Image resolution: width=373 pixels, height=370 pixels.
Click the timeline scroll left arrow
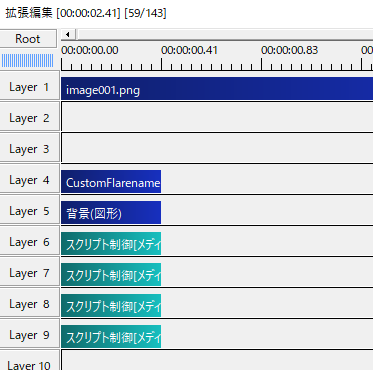(68, 34)
